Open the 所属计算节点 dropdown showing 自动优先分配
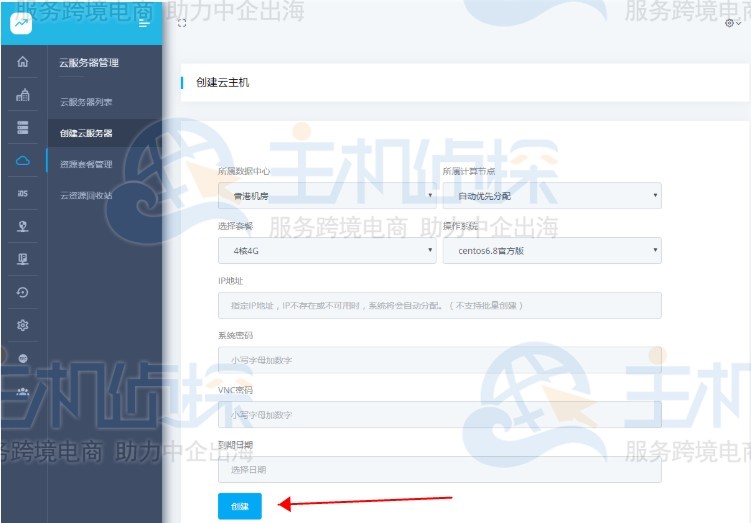751x523 pixels. pyautogui.click(x=552, y=195)
